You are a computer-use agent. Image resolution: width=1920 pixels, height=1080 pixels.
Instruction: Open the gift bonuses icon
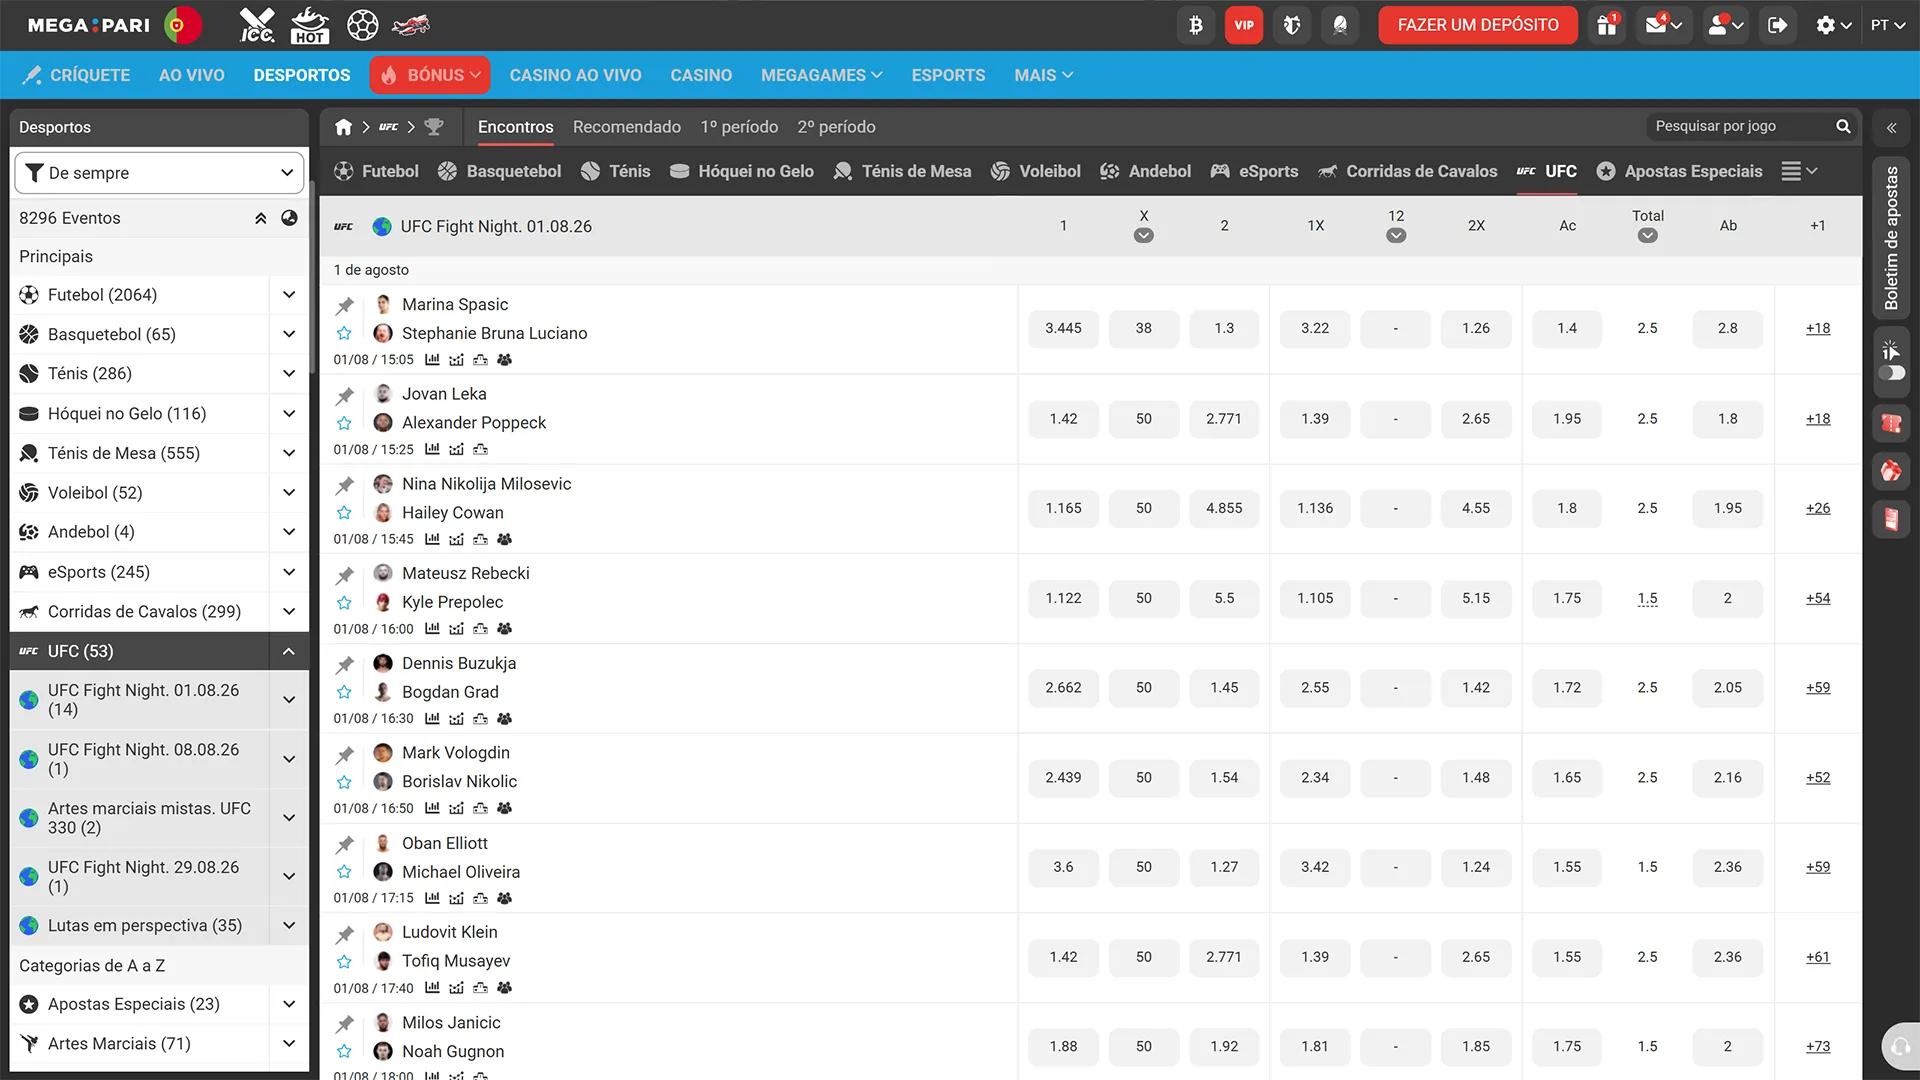(1607, 25)
